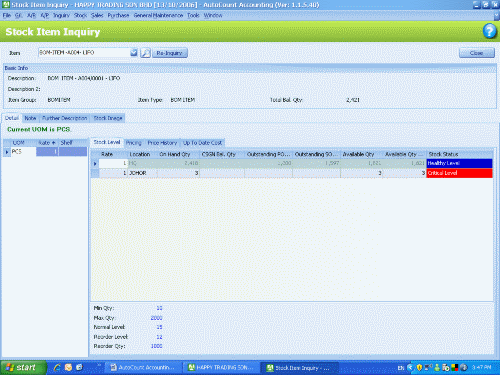
Task: Select the JOHOR location row
Action: click(292, 173)
